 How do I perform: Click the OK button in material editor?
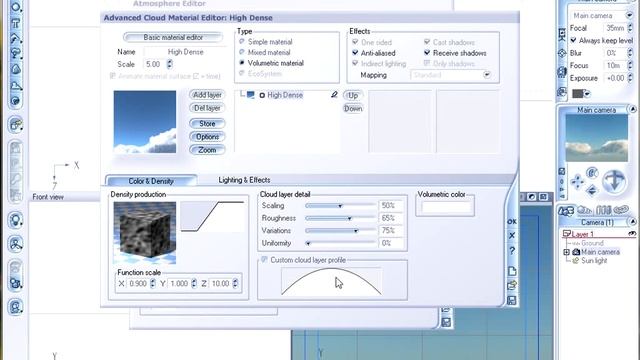[512, 222]
